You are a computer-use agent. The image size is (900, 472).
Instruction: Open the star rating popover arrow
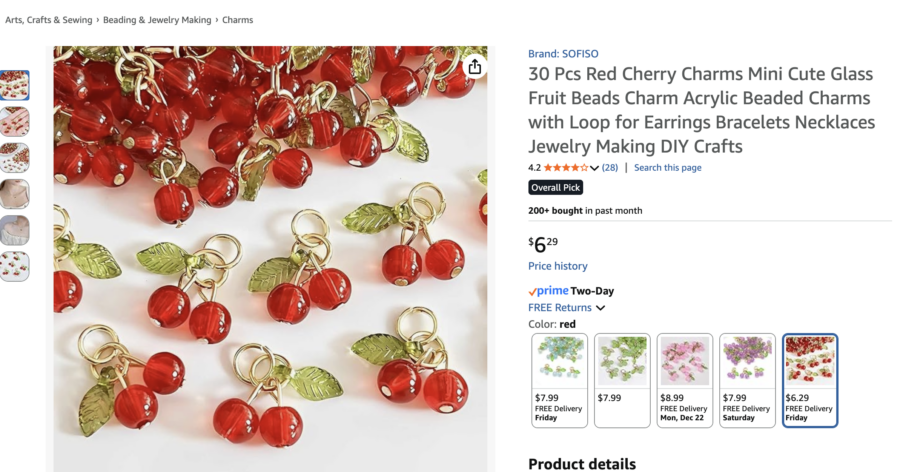tap(594, 168)
